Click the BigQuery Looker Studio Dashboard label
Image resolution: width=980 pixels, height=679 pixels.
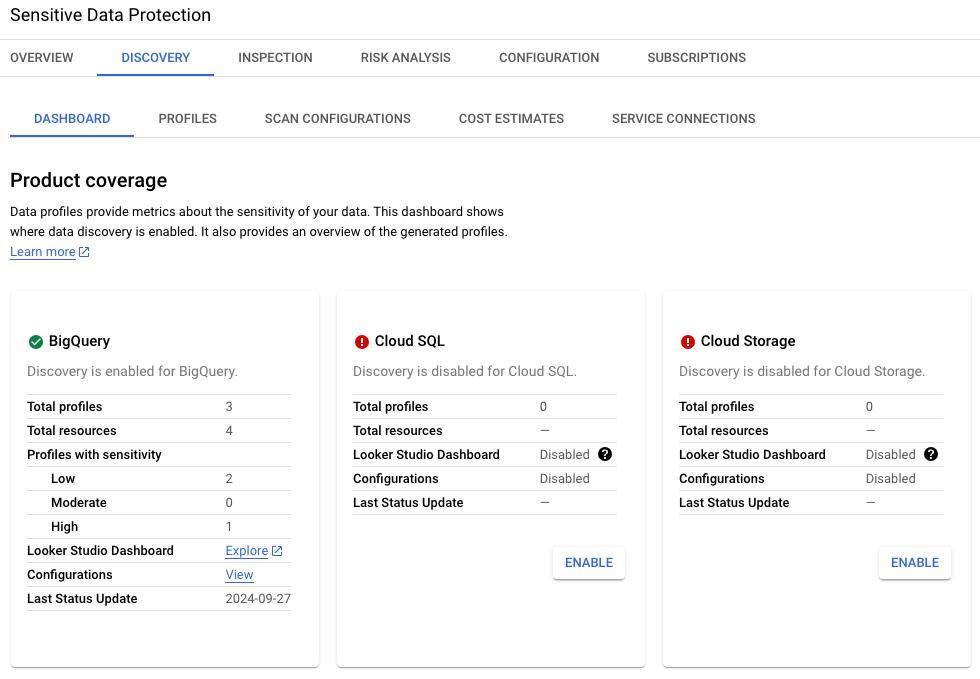[x=100, y=551]
